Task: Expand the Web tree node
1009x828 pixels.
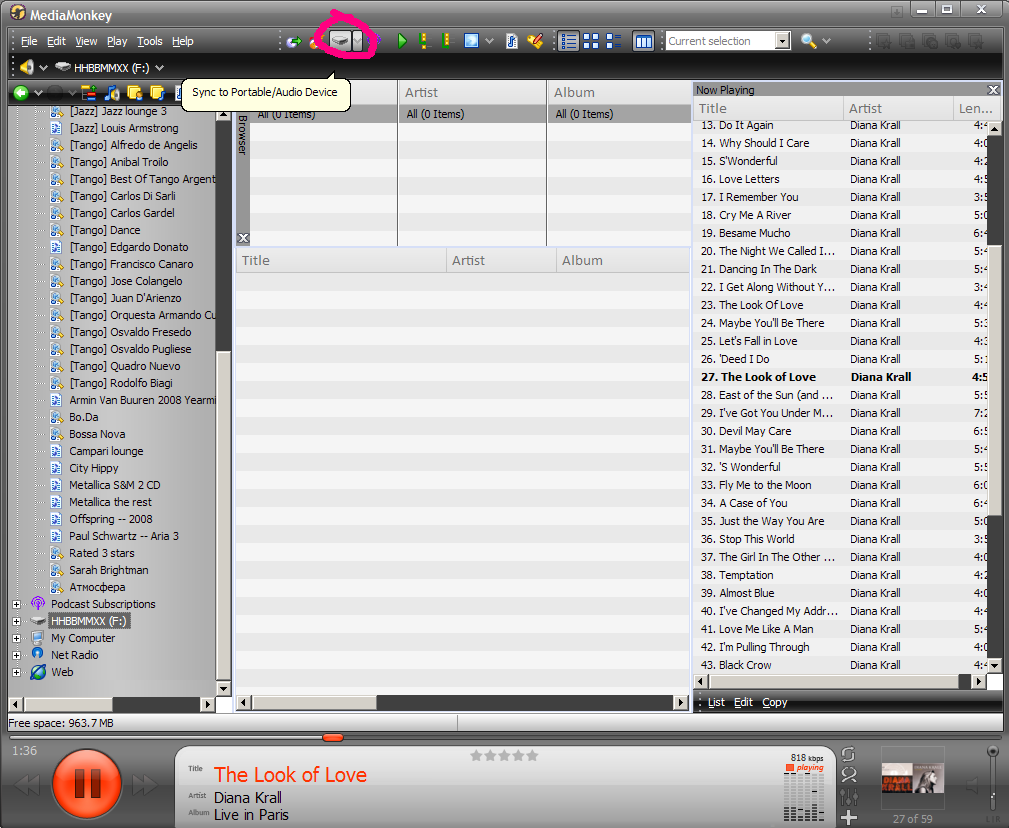Action: [x=17, y=672]
